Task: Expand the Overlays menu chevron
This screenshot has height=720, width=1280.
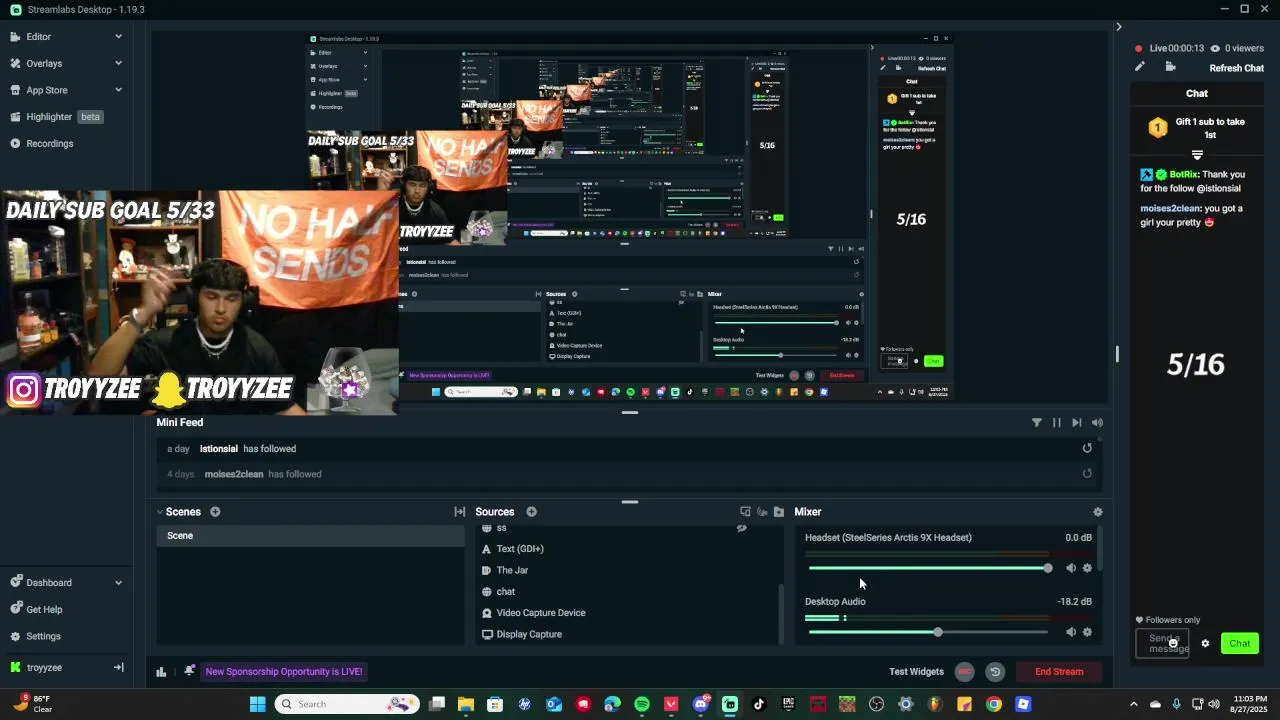Action: point(118,63)
